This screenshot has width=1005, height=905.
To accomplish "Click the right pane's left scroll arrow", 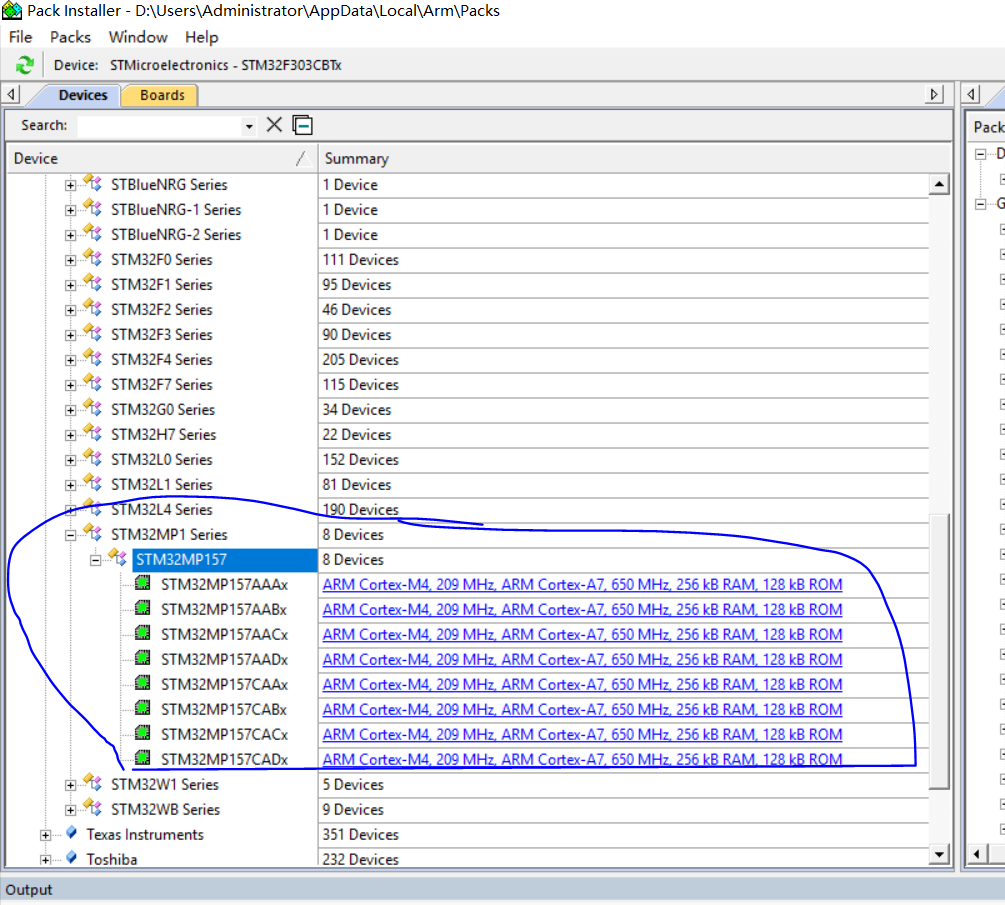I will 976,854.
